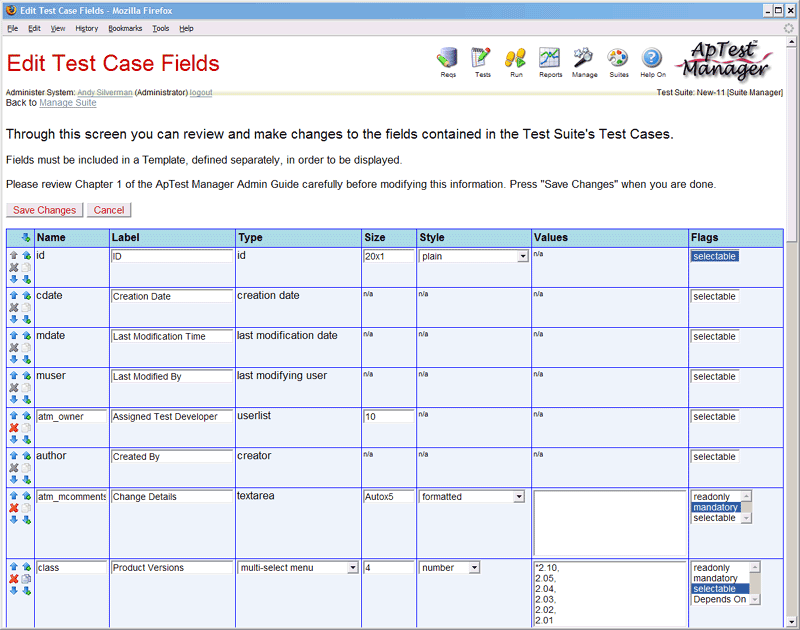This screenshot has width=800, height=630.
Task: Open the File menu
Action: coord(13,28)
